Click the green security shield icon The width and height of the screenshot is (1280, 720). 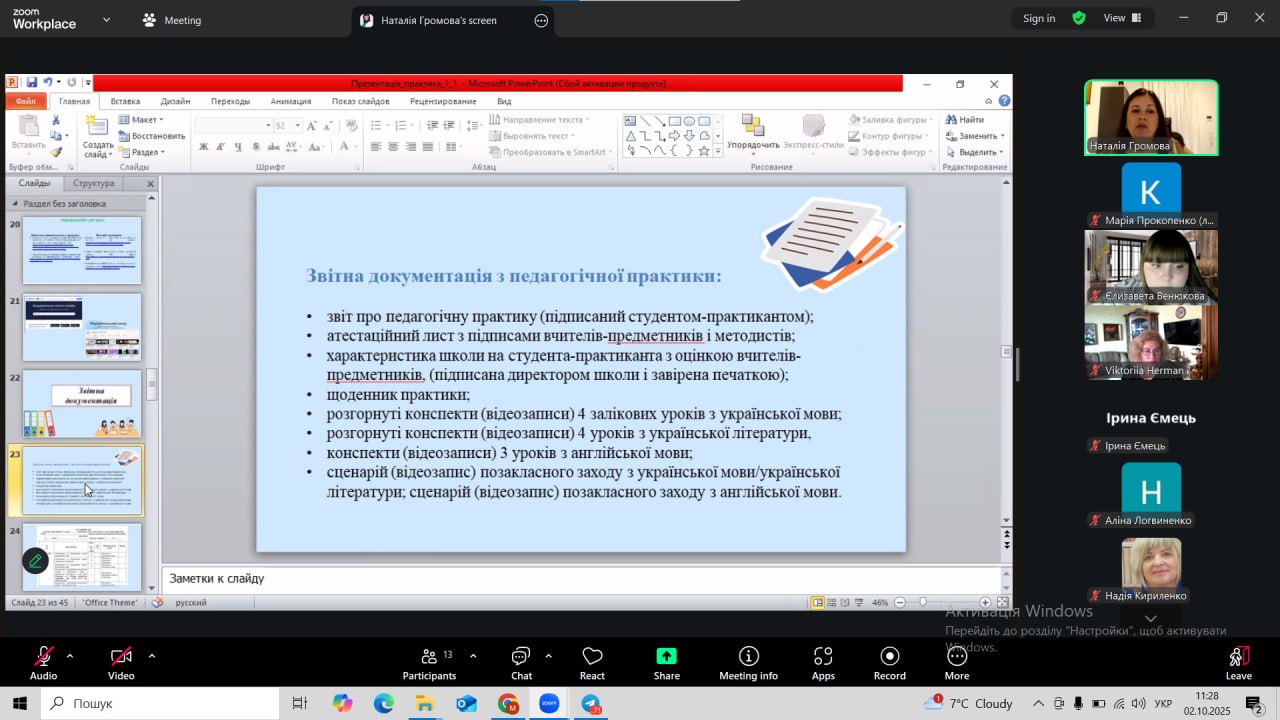pos(1079,18)
